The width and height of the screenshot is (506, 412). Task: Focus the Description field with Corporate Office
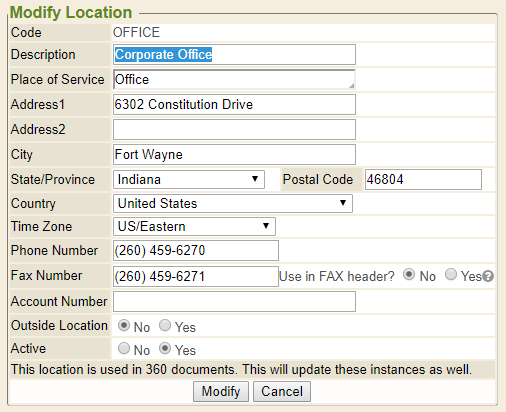click(234, 54)
